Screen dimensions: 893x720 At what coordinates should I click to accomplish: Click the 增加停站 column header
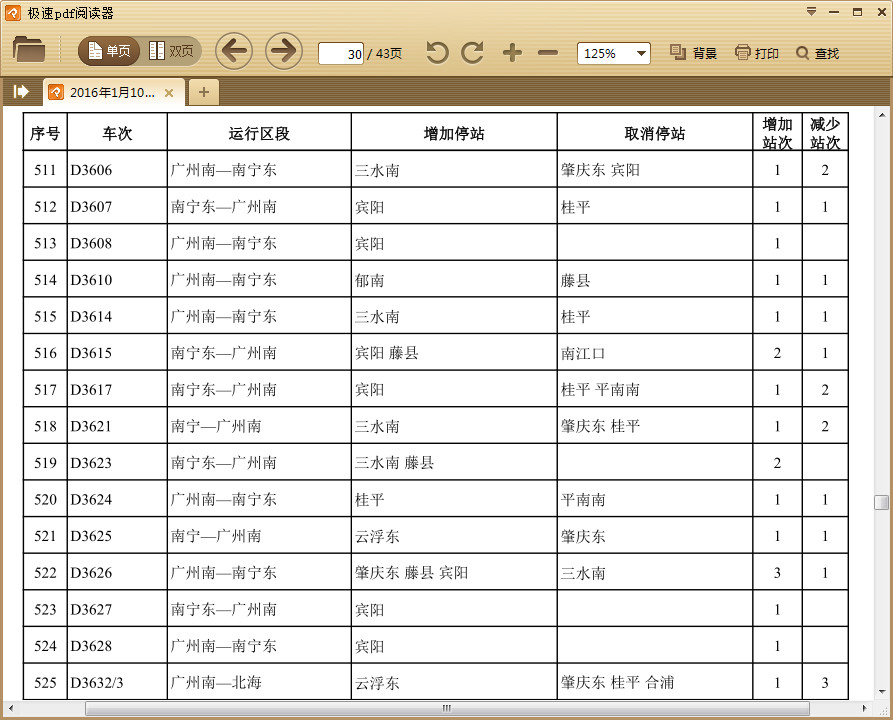coord(454,133)
